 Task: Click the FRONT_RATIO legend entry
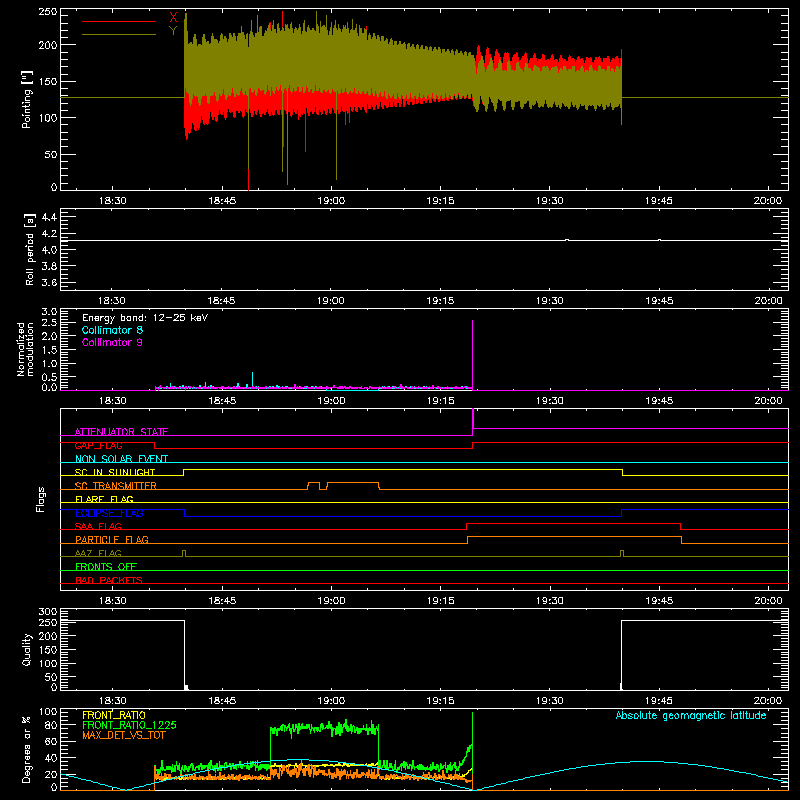[x=114, y=715]
